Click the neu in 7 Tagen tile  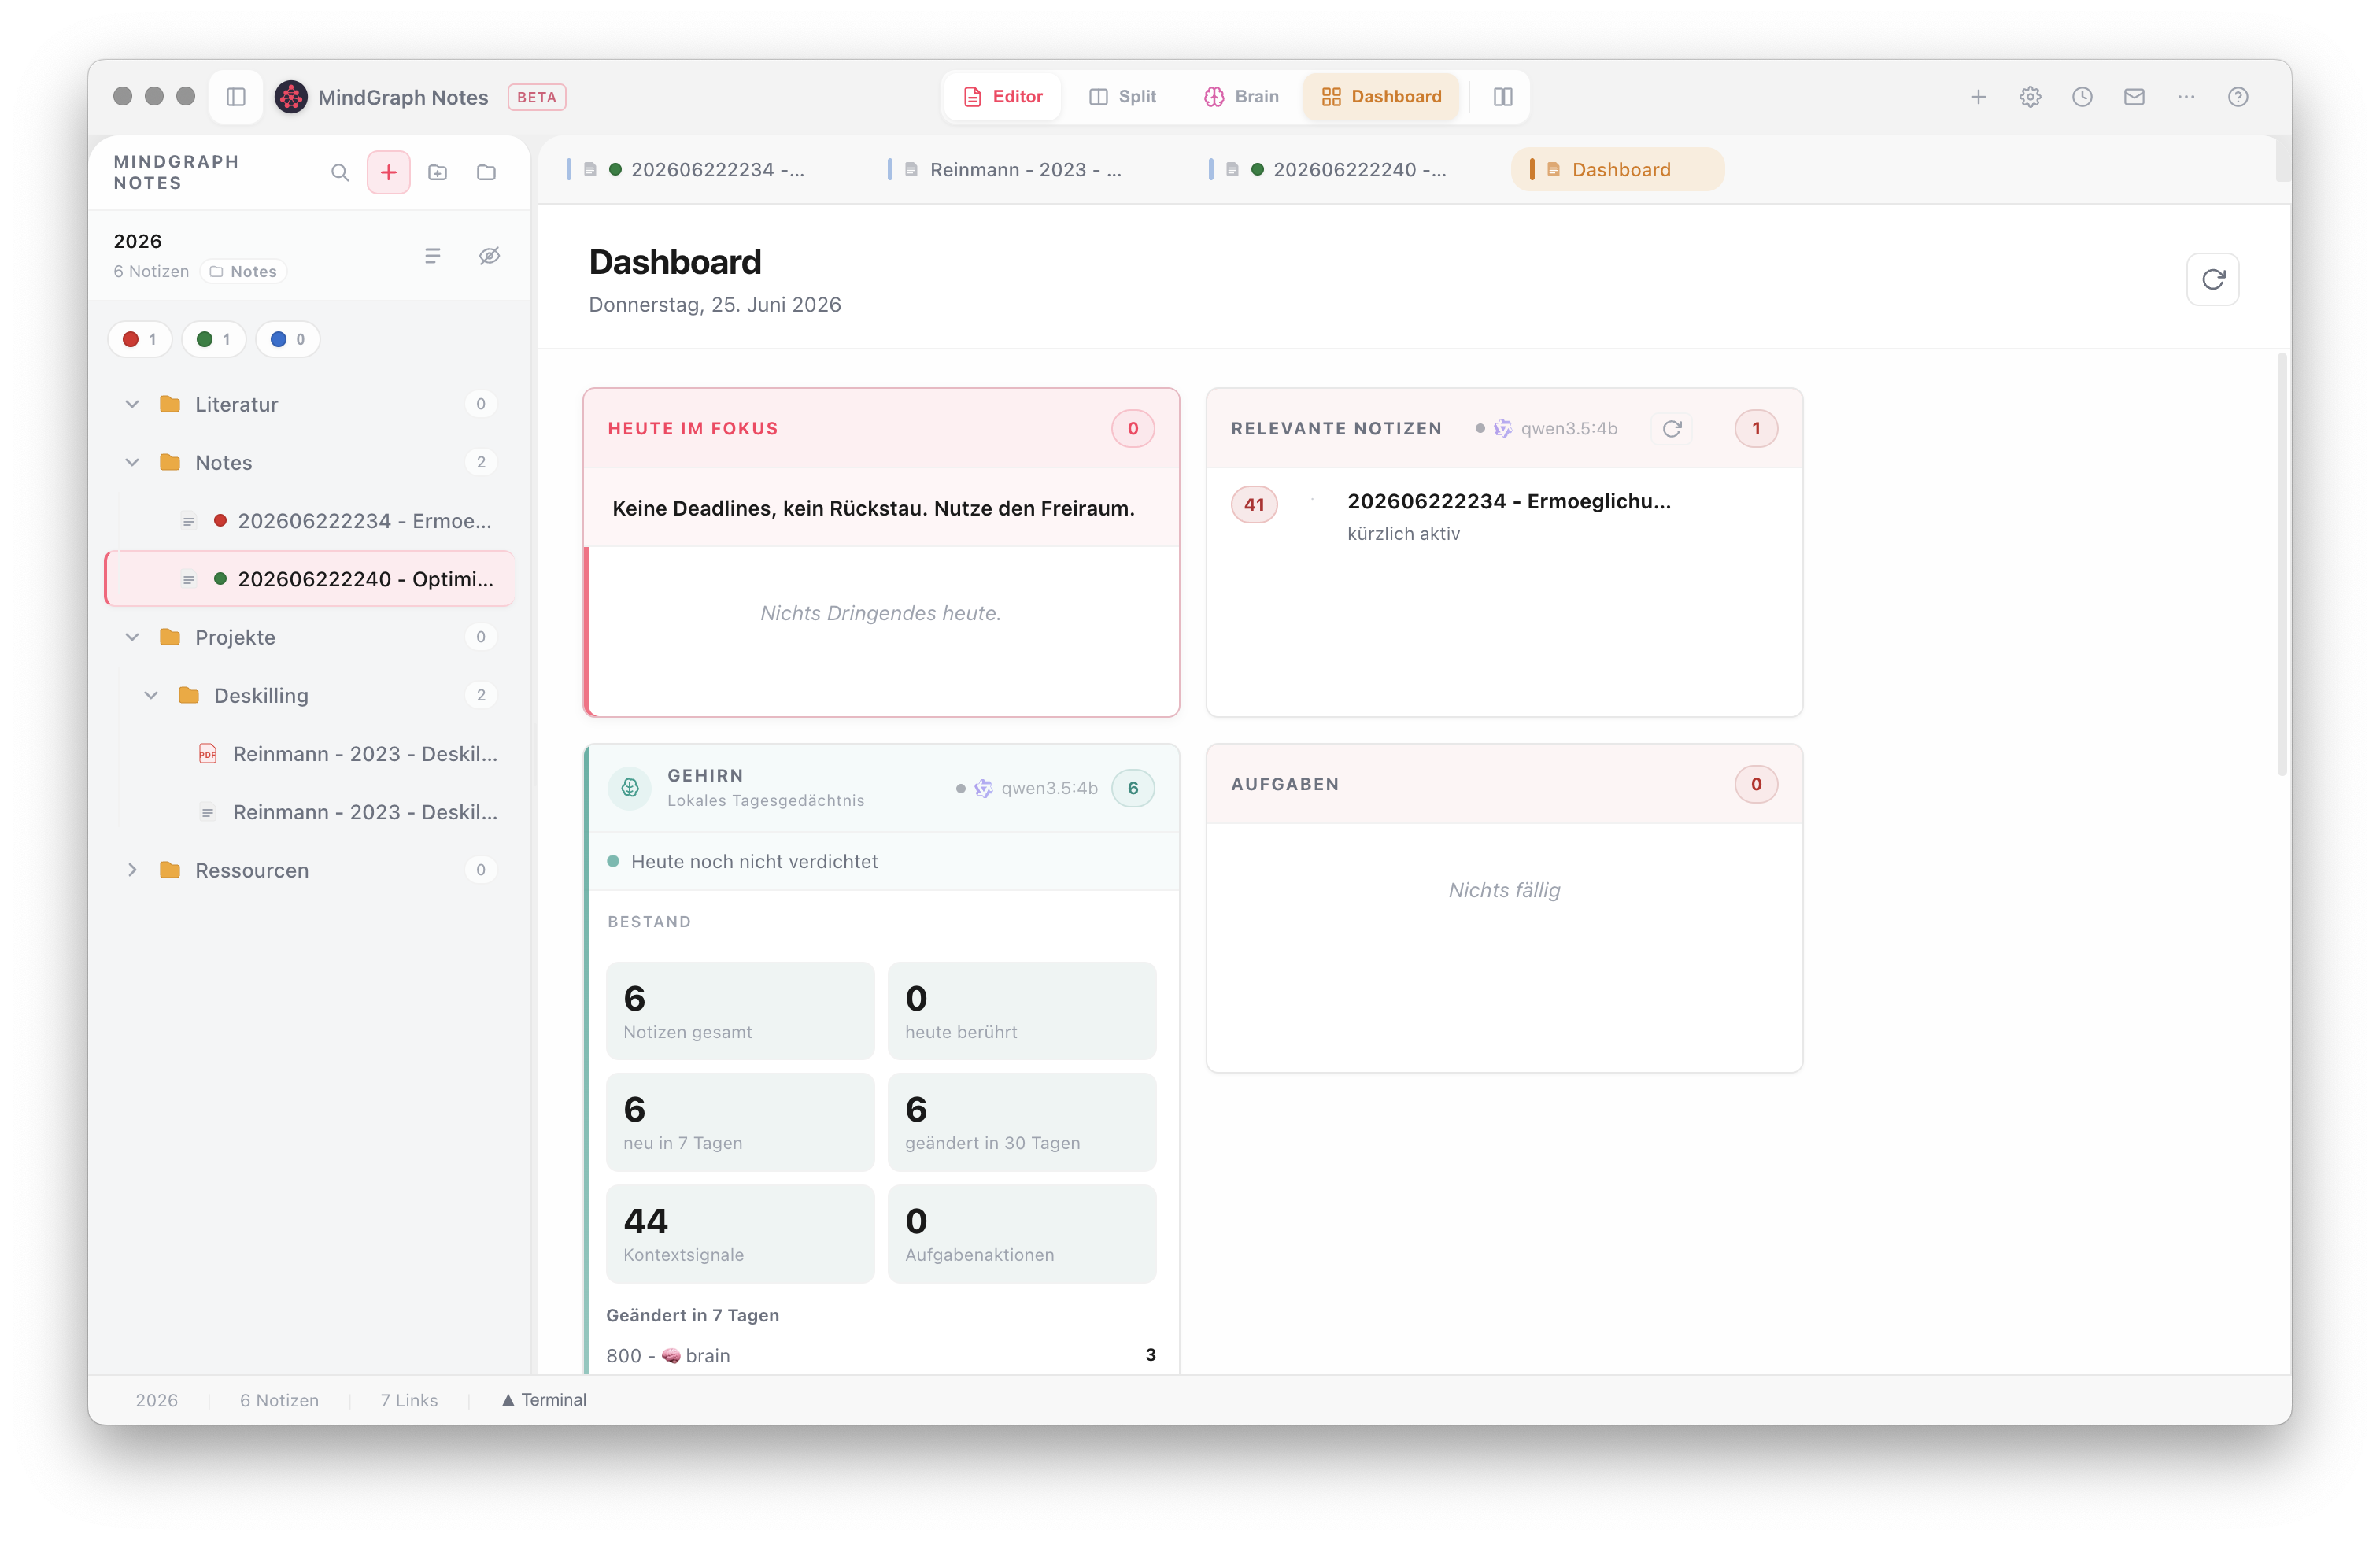coord(740,1122)
